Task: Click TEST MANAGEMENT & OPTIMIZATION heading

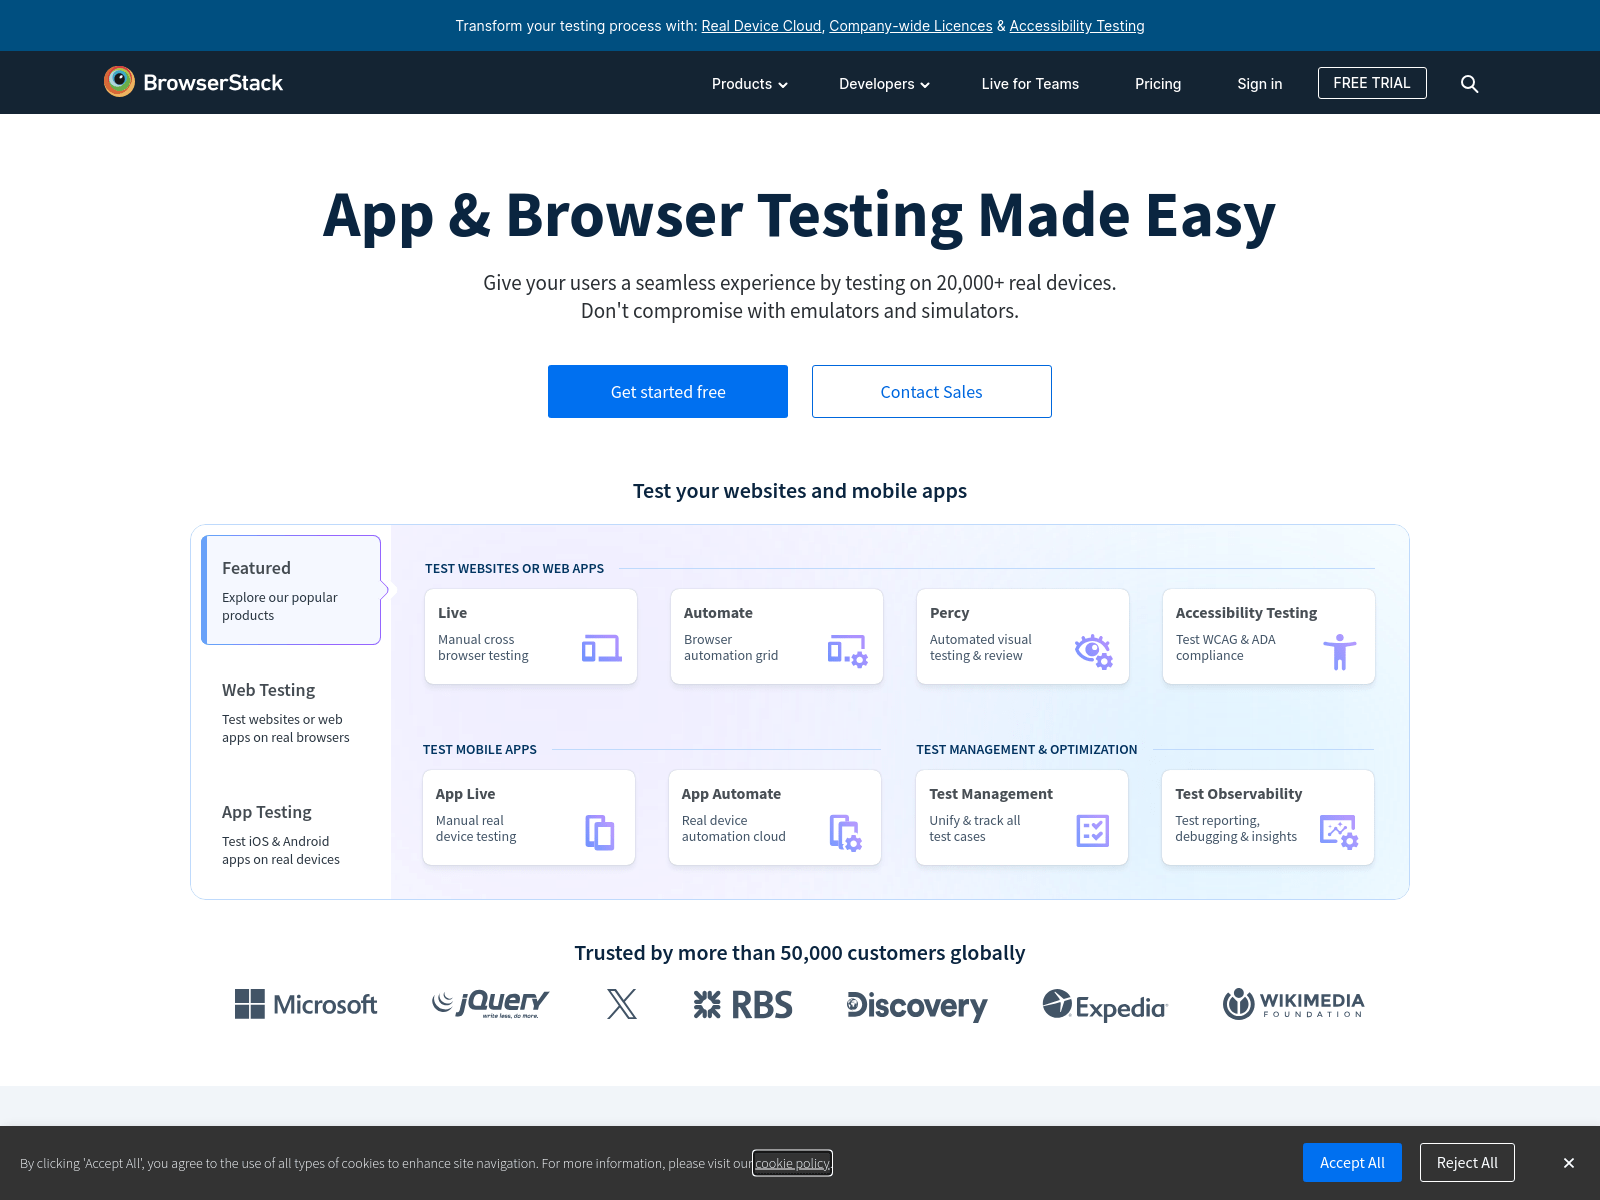Action: click(x=1026, y=750)
